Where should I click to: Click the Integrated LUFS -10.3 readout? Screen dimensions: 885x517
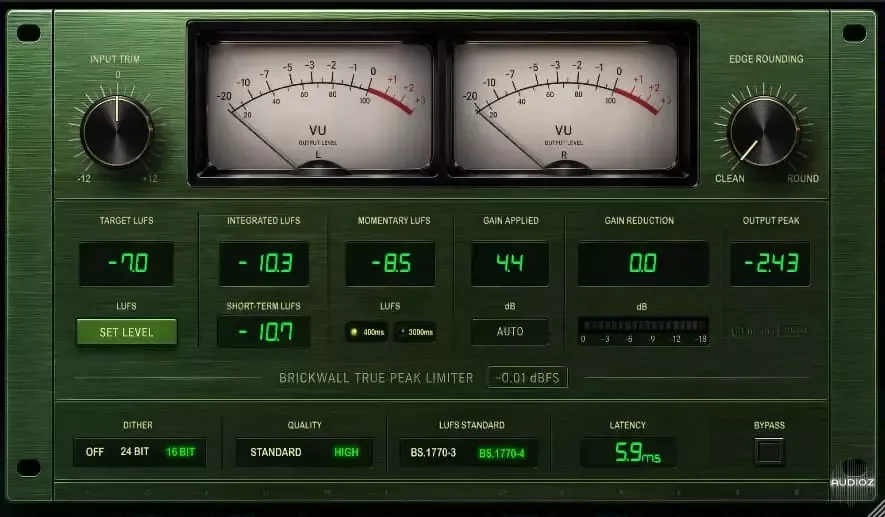(264, 264)
